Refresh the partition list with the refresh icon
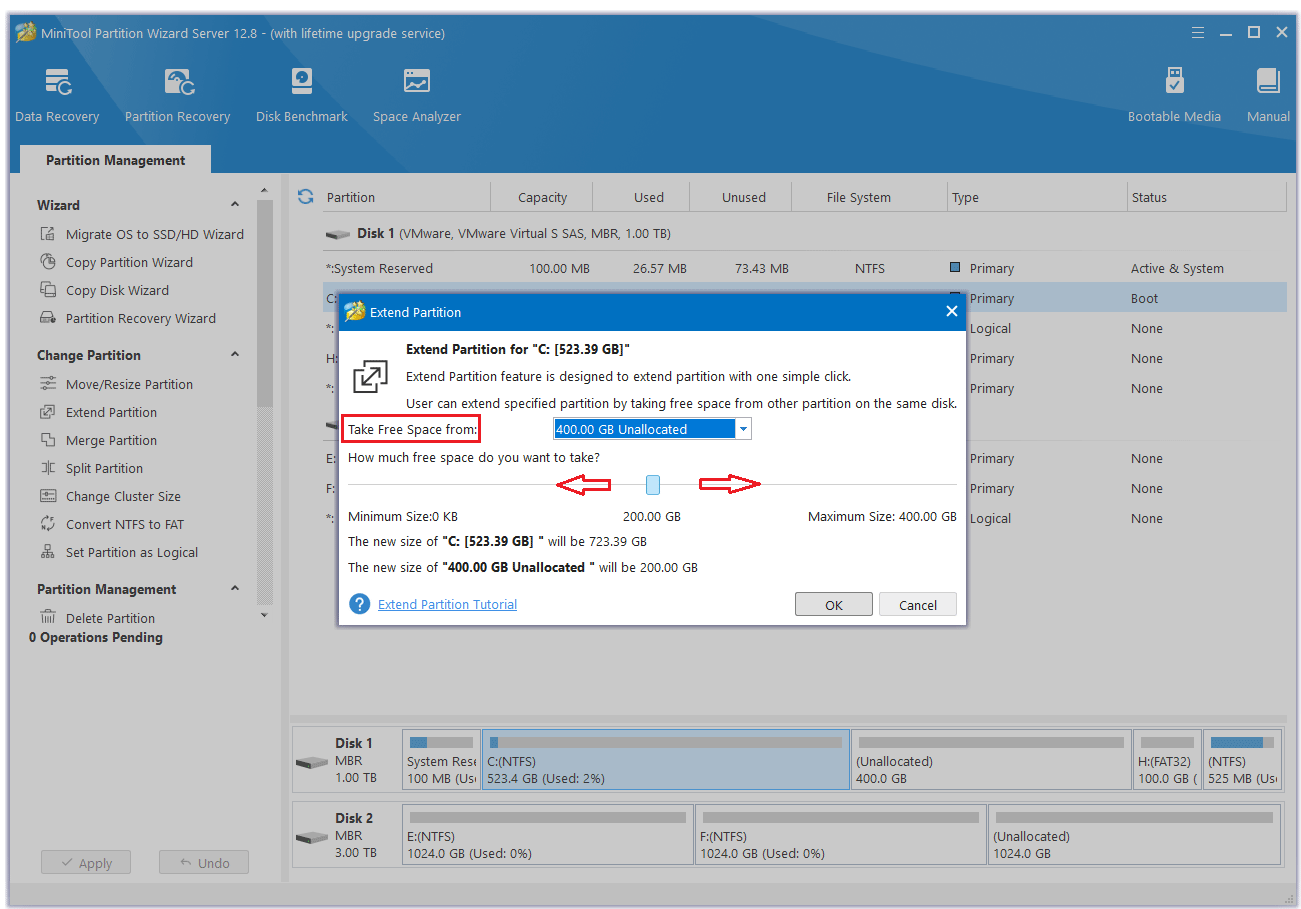This screenshot has width=1301, height=909. 306,197
